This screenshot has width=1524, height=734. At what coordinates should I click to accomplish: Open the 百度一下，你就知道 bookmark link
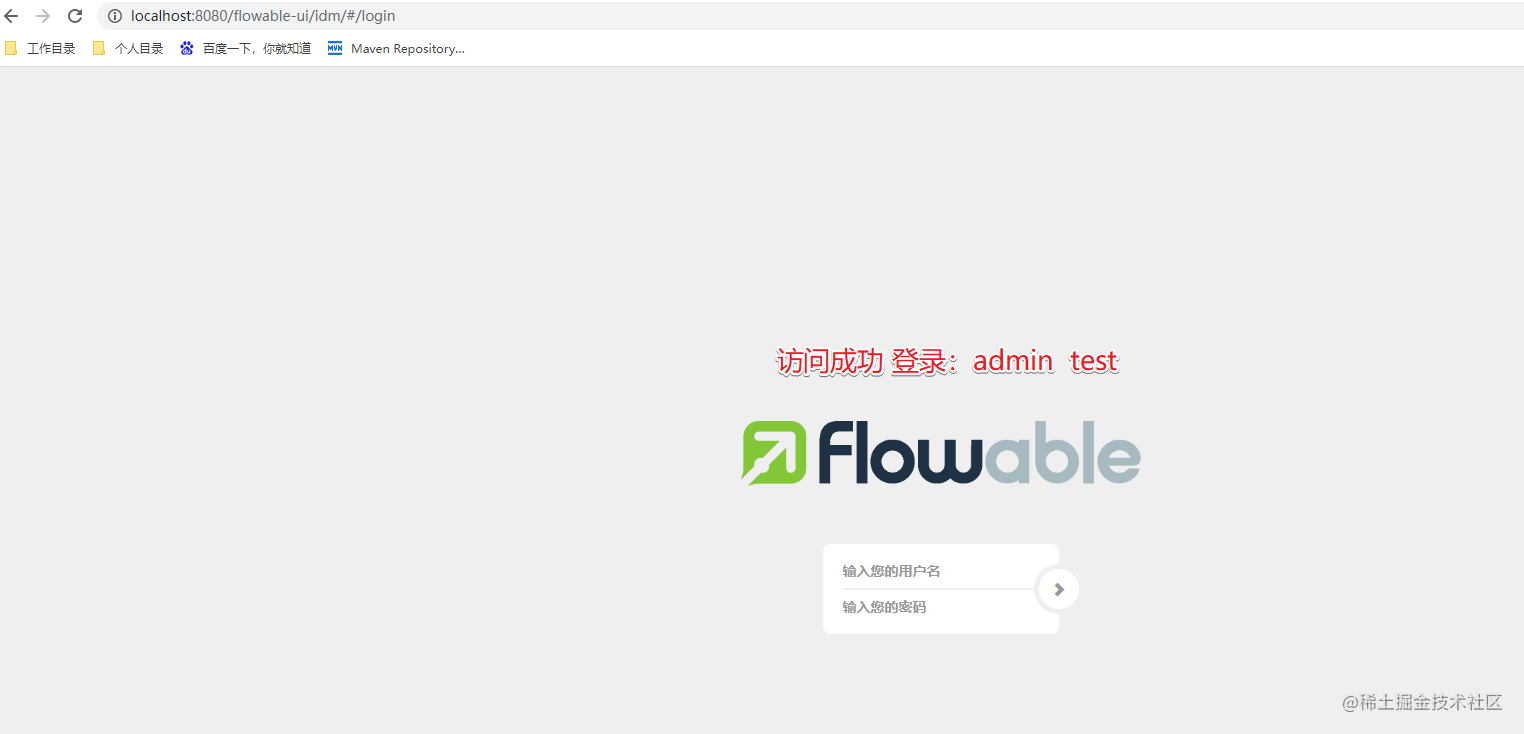[x=257, y=48]
